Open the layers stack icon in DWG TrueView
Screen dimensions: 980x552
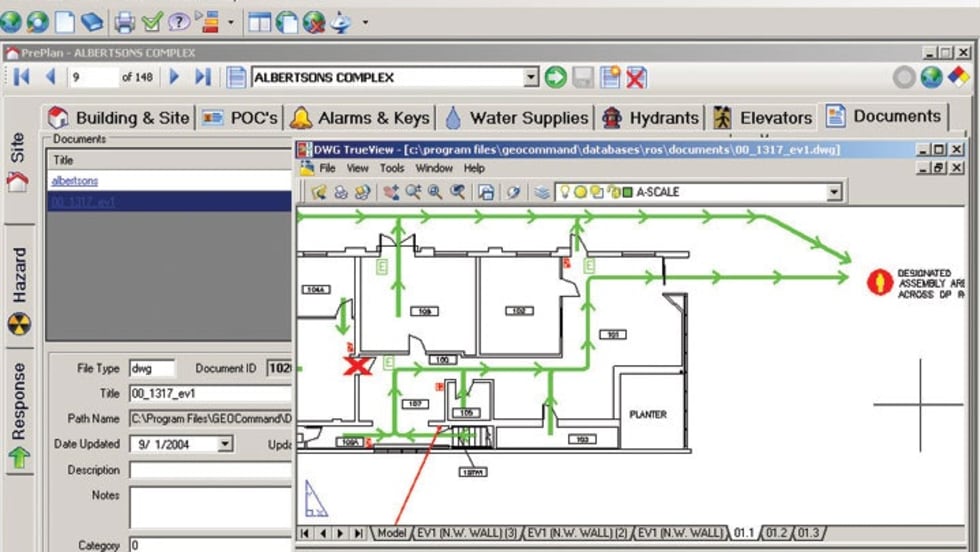(x=541, y=192)
